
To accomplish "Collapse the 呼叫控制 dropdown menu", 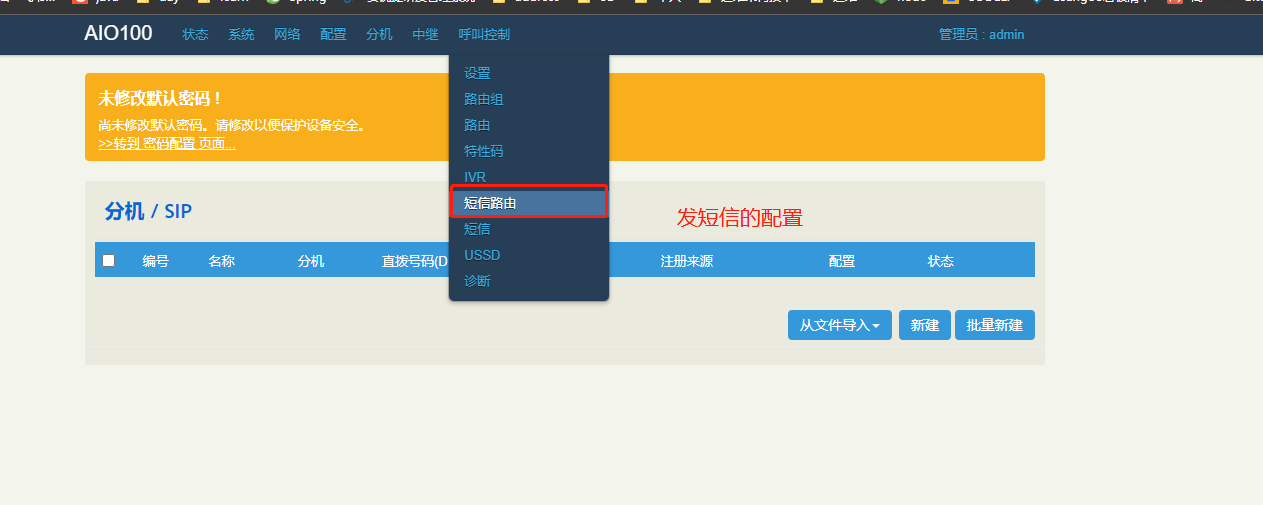I will pyautogui.click(x=484, y=35).
